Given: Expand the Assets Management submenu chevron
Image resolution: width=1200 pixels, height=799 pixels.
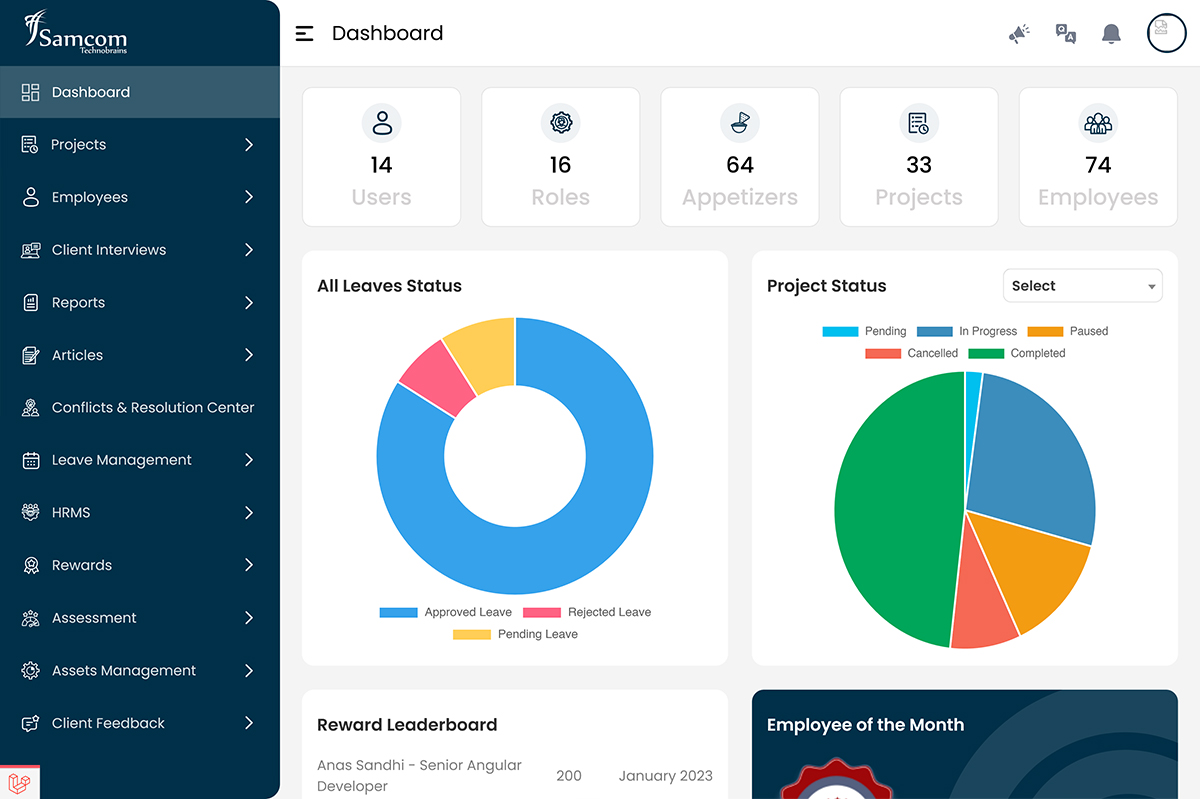Looking at the screenshot, I should [249, 671].
